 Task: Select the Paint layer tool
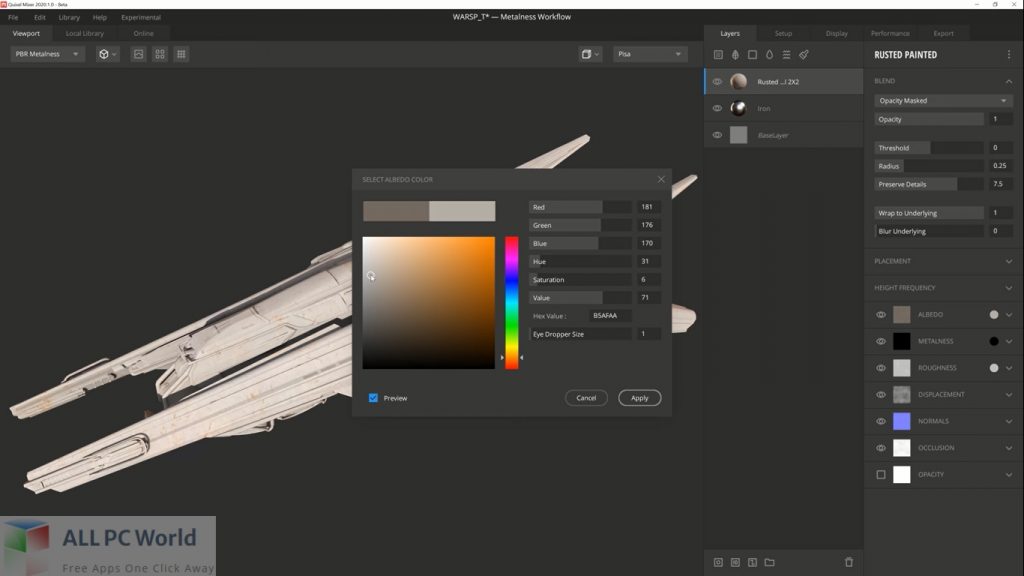(x=804, y=55)
